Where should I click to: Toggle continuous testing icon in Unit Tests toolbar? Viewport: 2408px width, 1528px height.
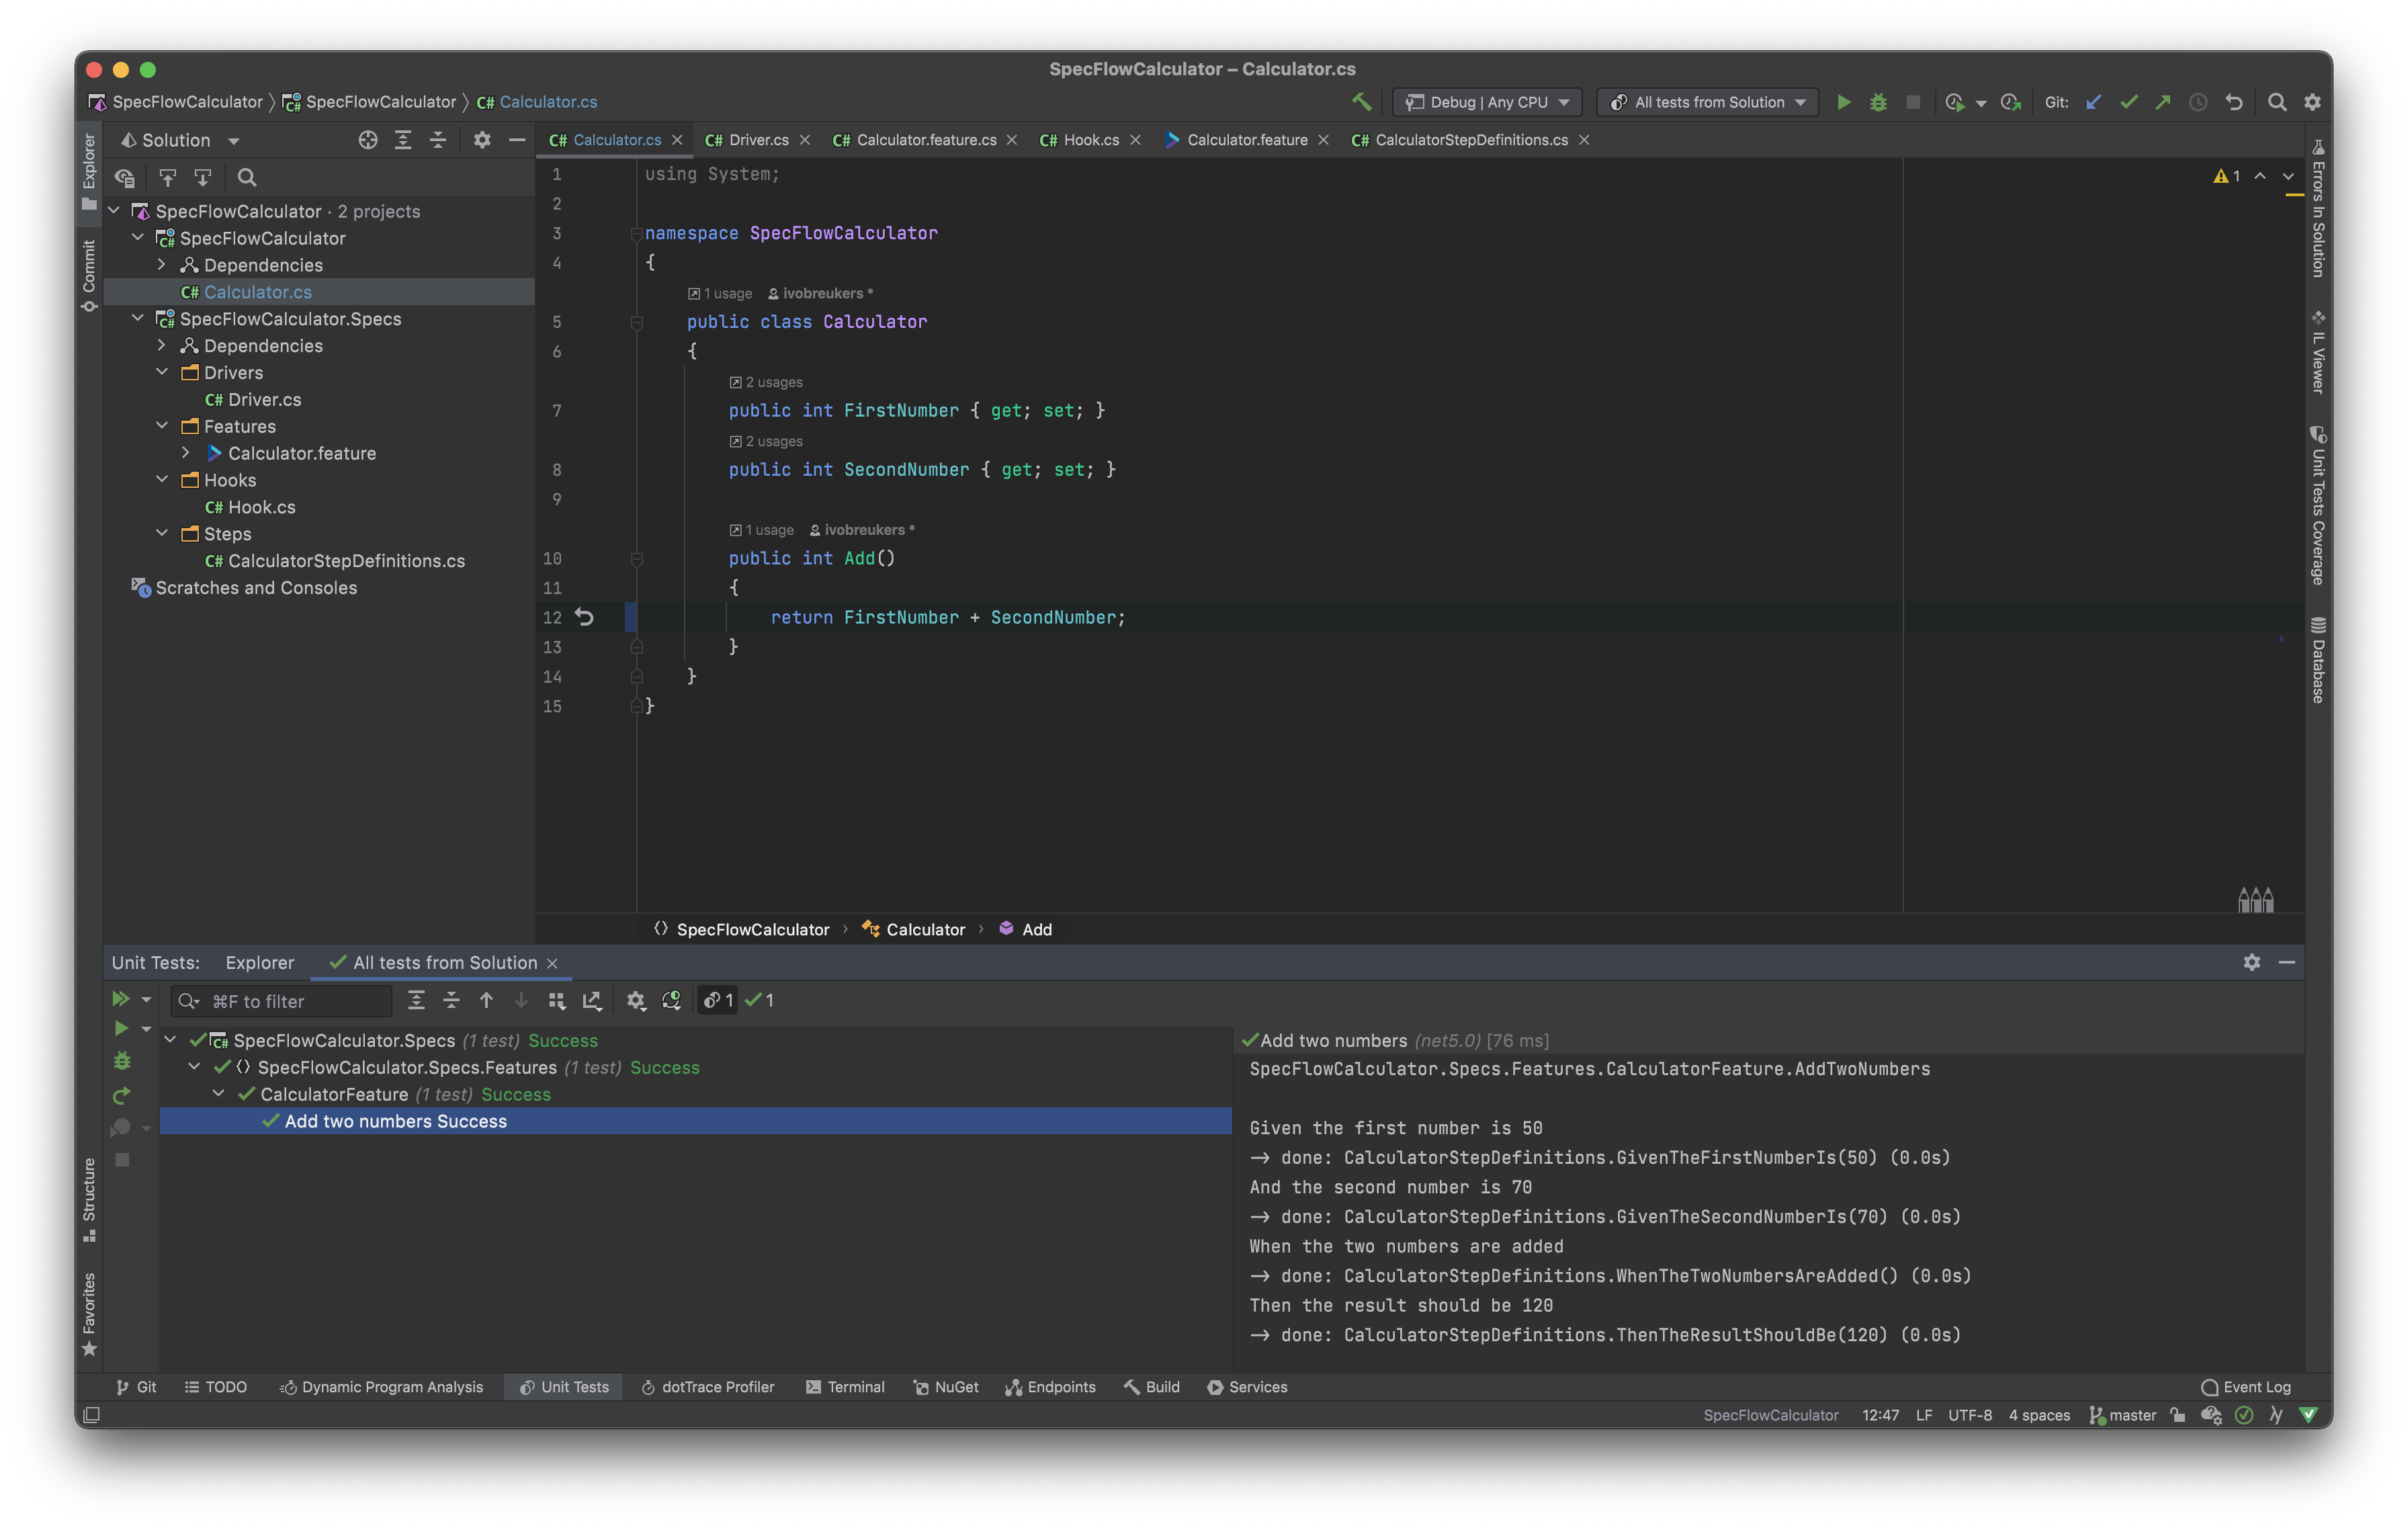671,1000
